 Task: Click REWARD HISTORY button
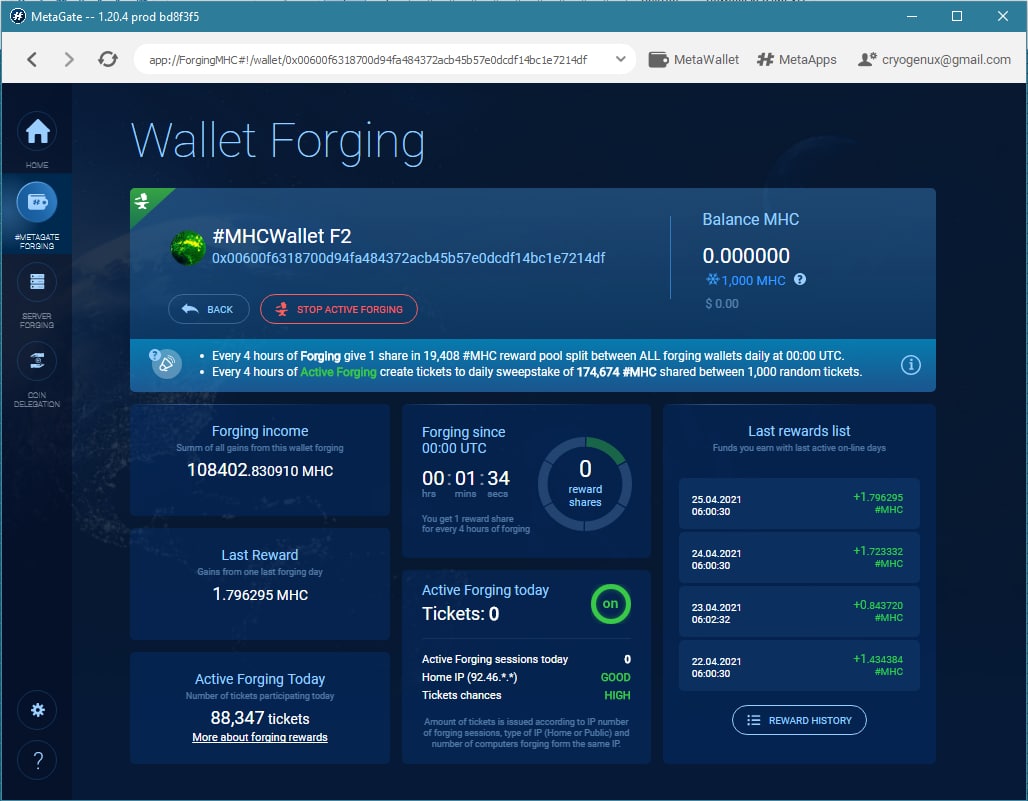799,720
